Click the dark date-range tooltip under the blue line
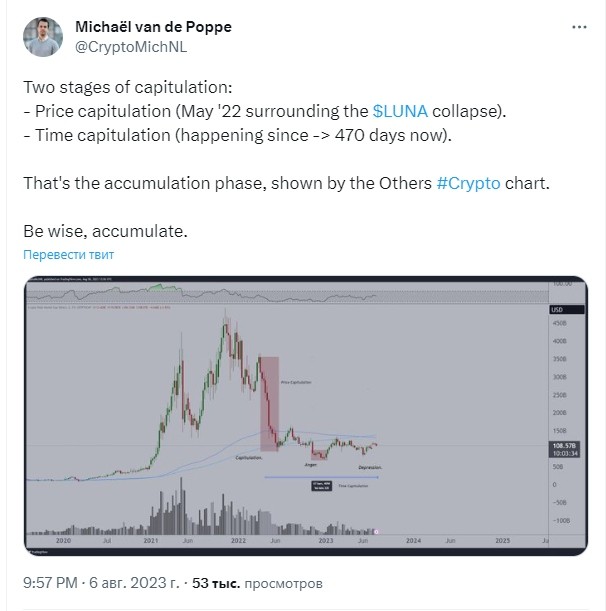The height and width of the screenshot is (611, 606). click(322, 486)
